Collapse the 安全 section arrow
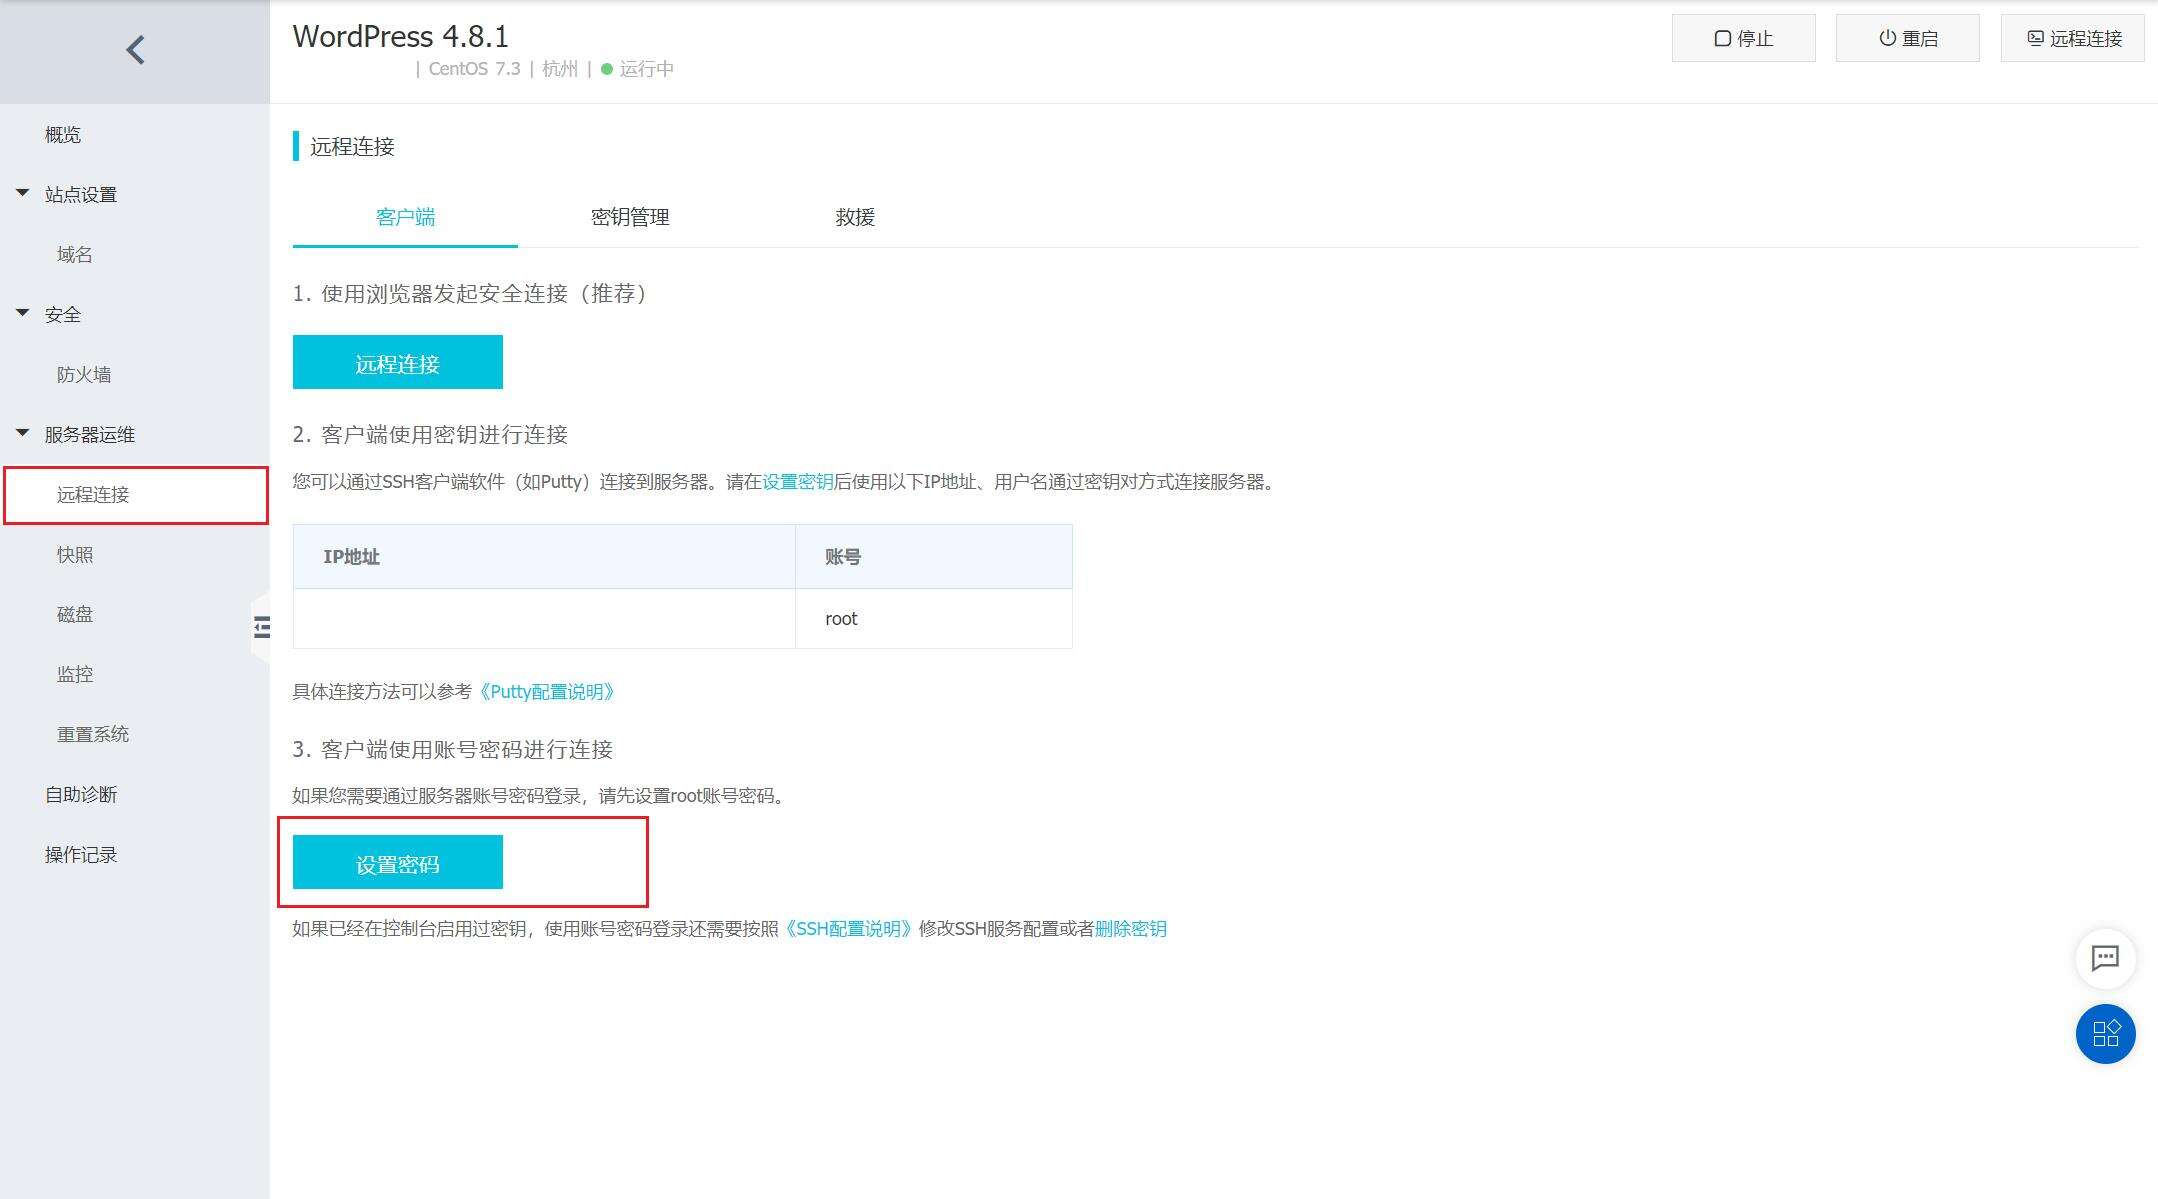This screenshot has height=1199, width=2158. (22, 312)
